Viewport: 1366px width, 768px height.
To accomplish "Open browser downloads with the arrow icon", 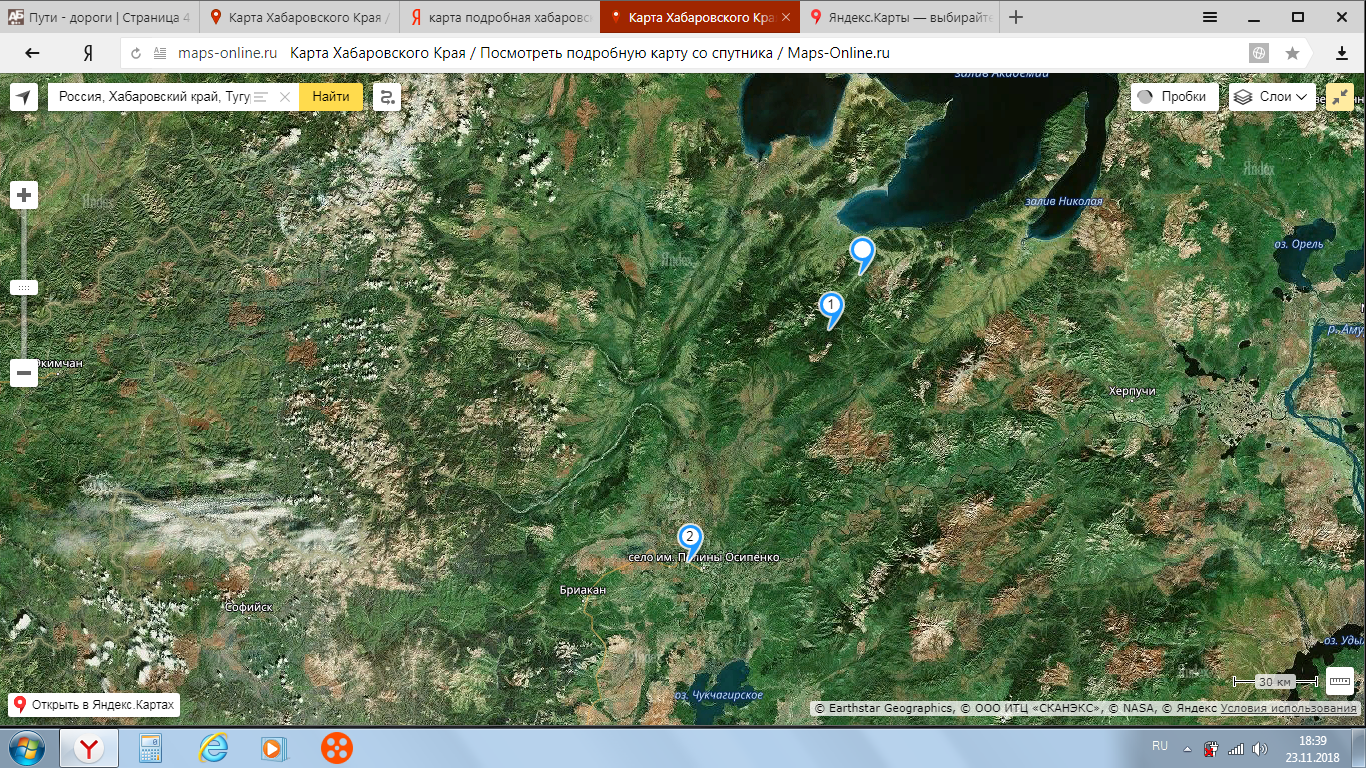I will pyautogui.click(x=1342, y=54).
